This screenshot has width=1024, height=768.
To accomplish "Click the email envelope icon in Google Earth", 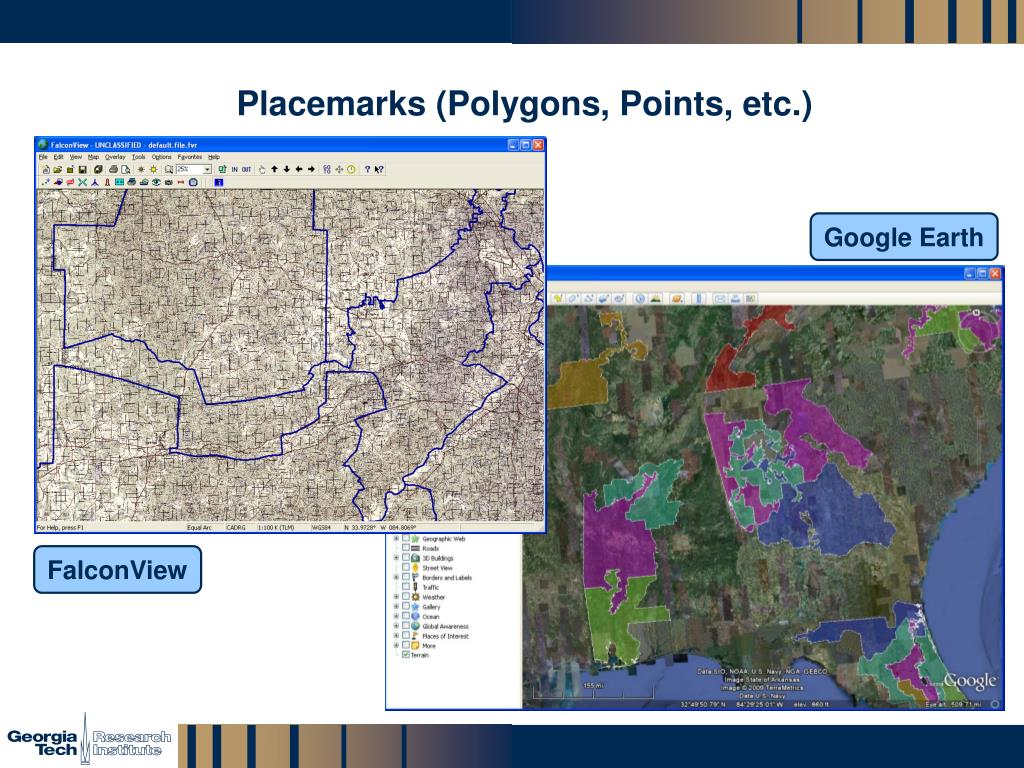I will pos(720,298).
